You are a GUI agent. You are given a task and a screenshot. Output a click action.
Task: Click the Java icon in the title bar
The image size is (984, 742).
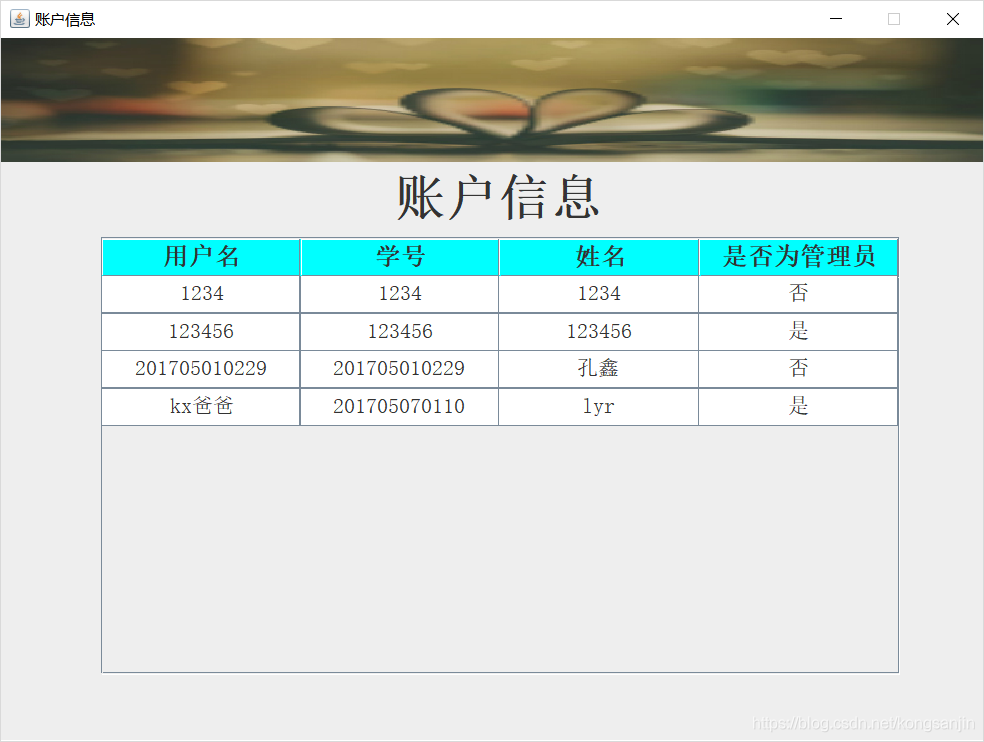19,19
